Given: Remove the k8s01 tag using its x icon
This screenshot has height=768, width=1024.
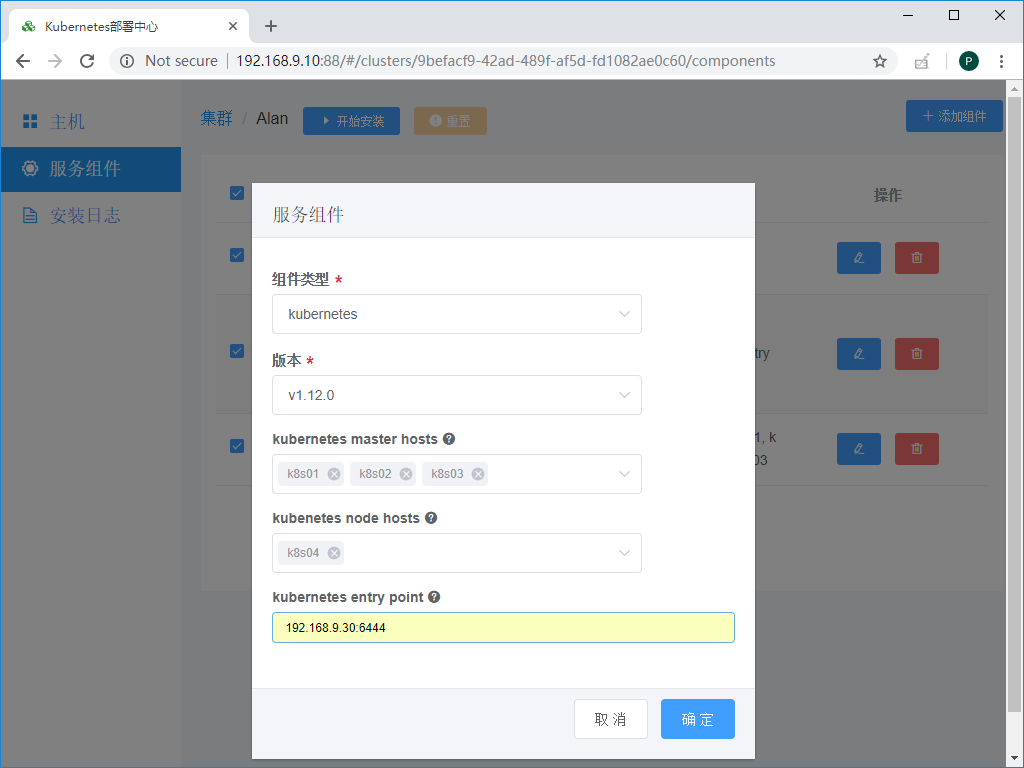Looking at the screenshot, I should tap(333, 473).
